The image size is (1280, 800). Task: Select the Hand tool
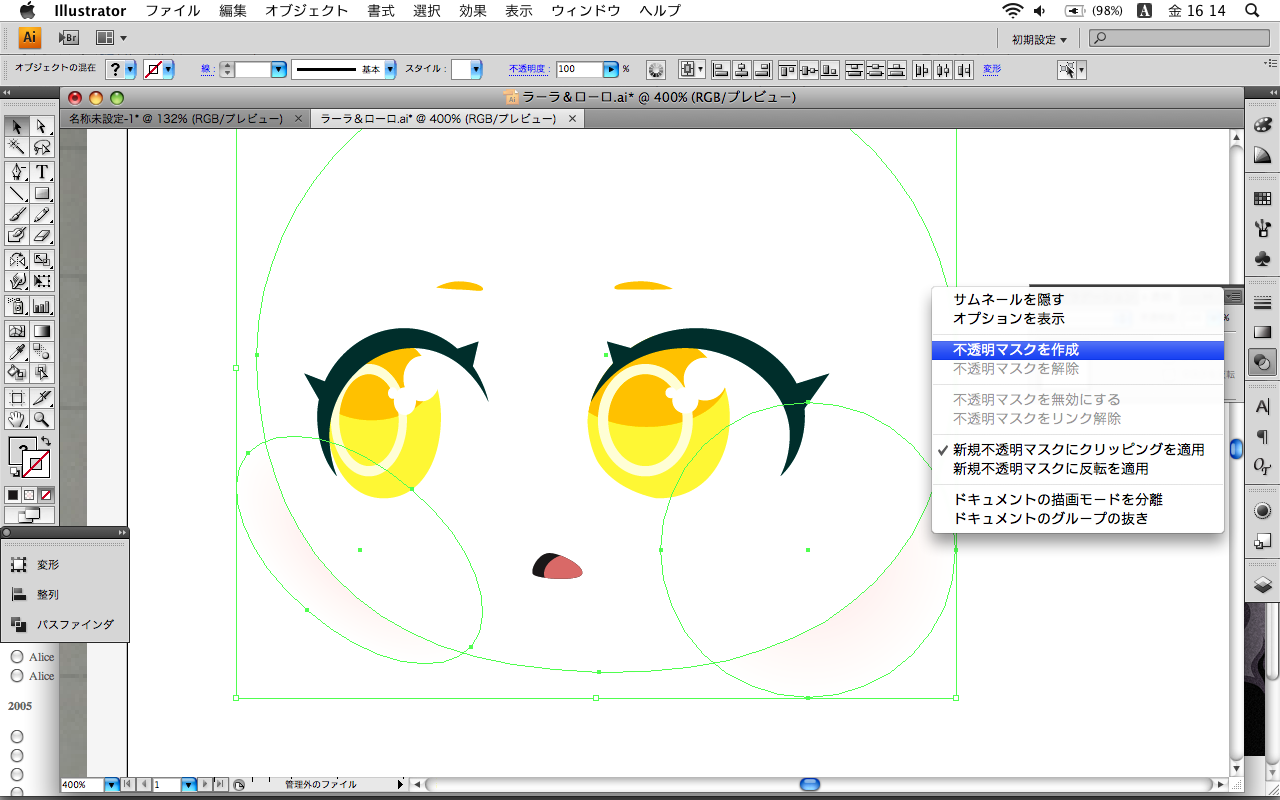click(x=17, y=419)
